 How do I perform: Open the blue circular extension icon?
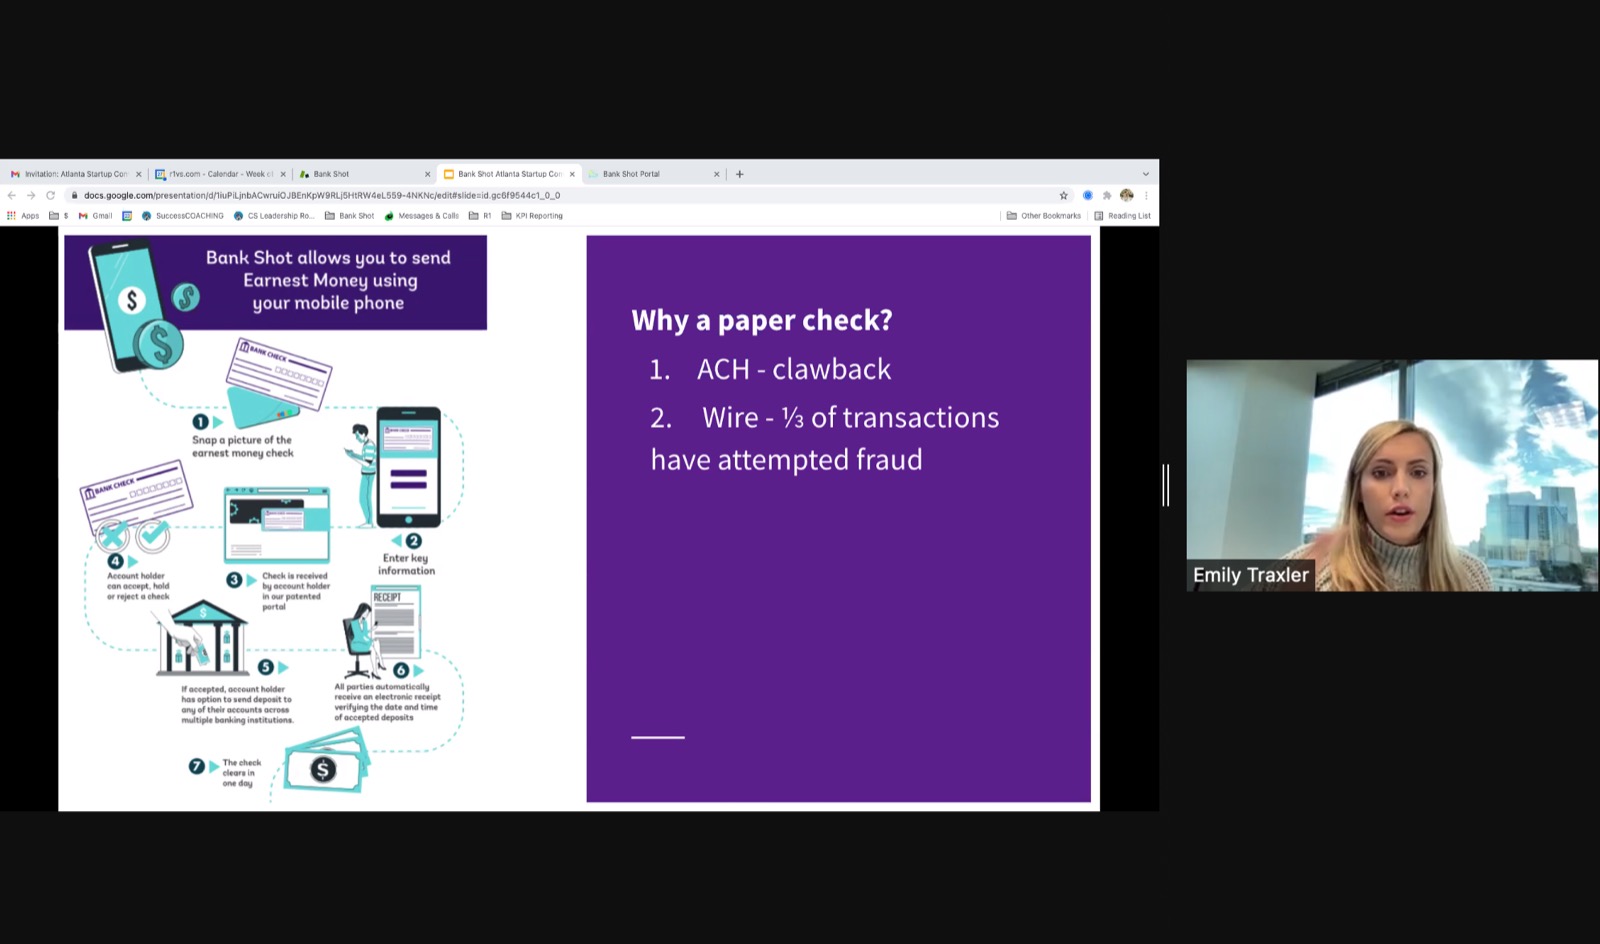click(1088, 196)
